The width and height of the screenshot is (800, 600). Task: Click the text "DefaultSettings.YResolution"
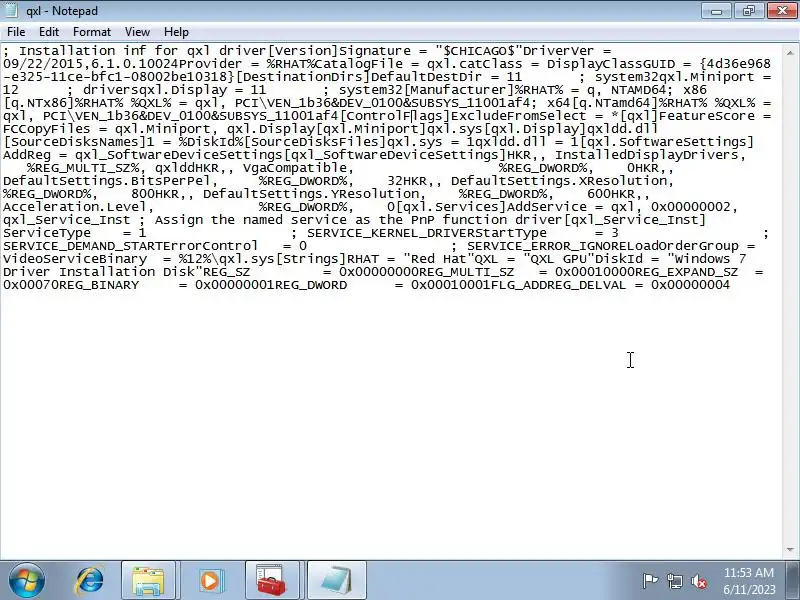[311, 194]
